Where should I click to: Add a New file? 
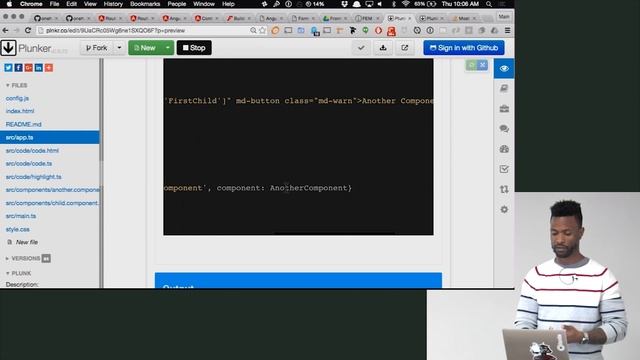[23, 242]
